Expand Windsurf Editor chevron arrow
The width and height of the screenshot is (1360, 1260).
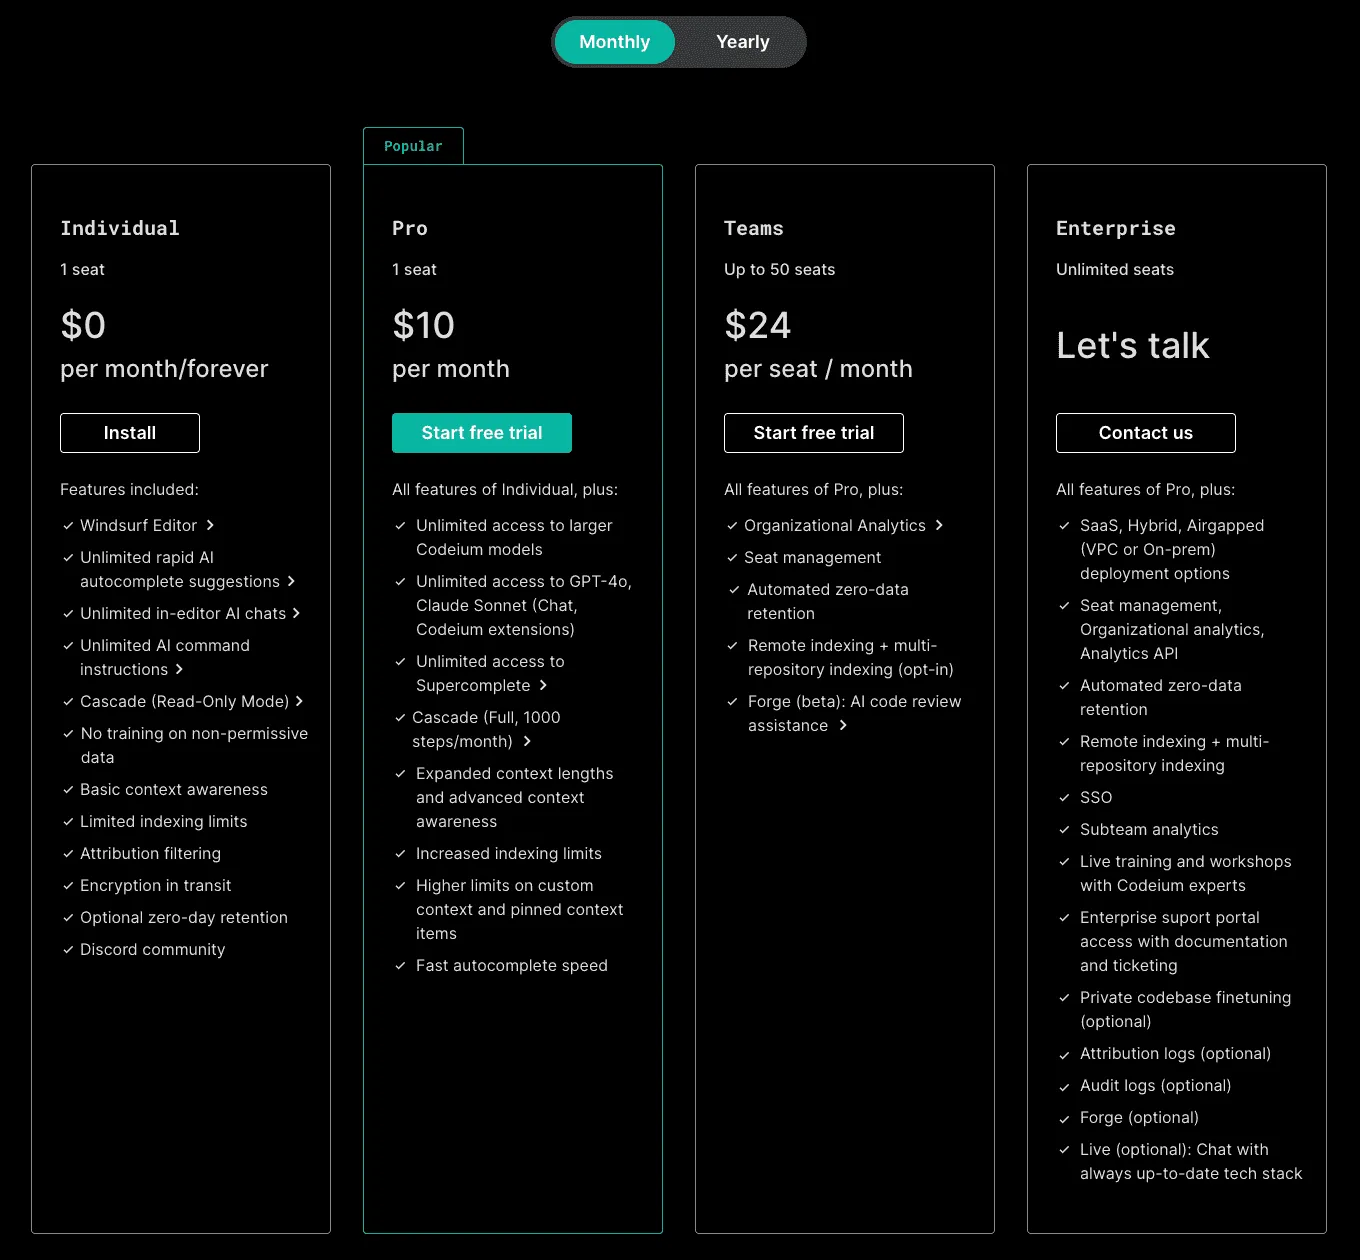pyautogui.click(x=210, y=525)
